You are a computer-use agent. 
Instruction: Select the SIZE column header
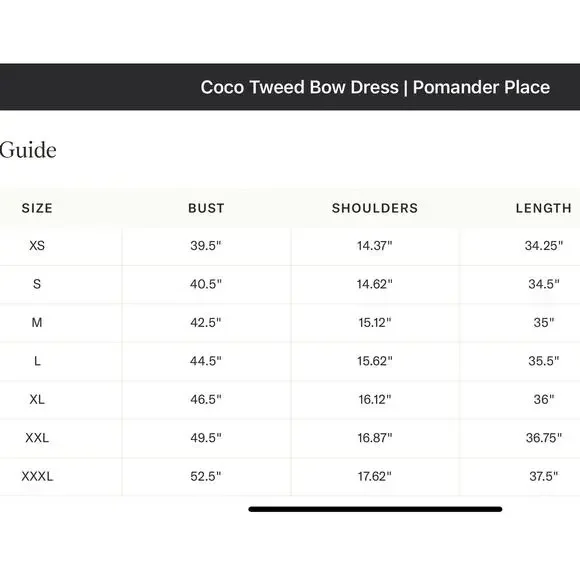tap(37, 208)
